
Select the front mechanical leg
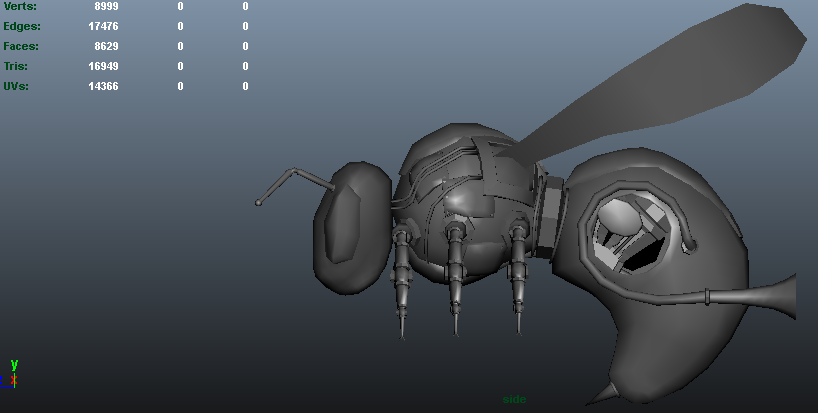(401, 282)
